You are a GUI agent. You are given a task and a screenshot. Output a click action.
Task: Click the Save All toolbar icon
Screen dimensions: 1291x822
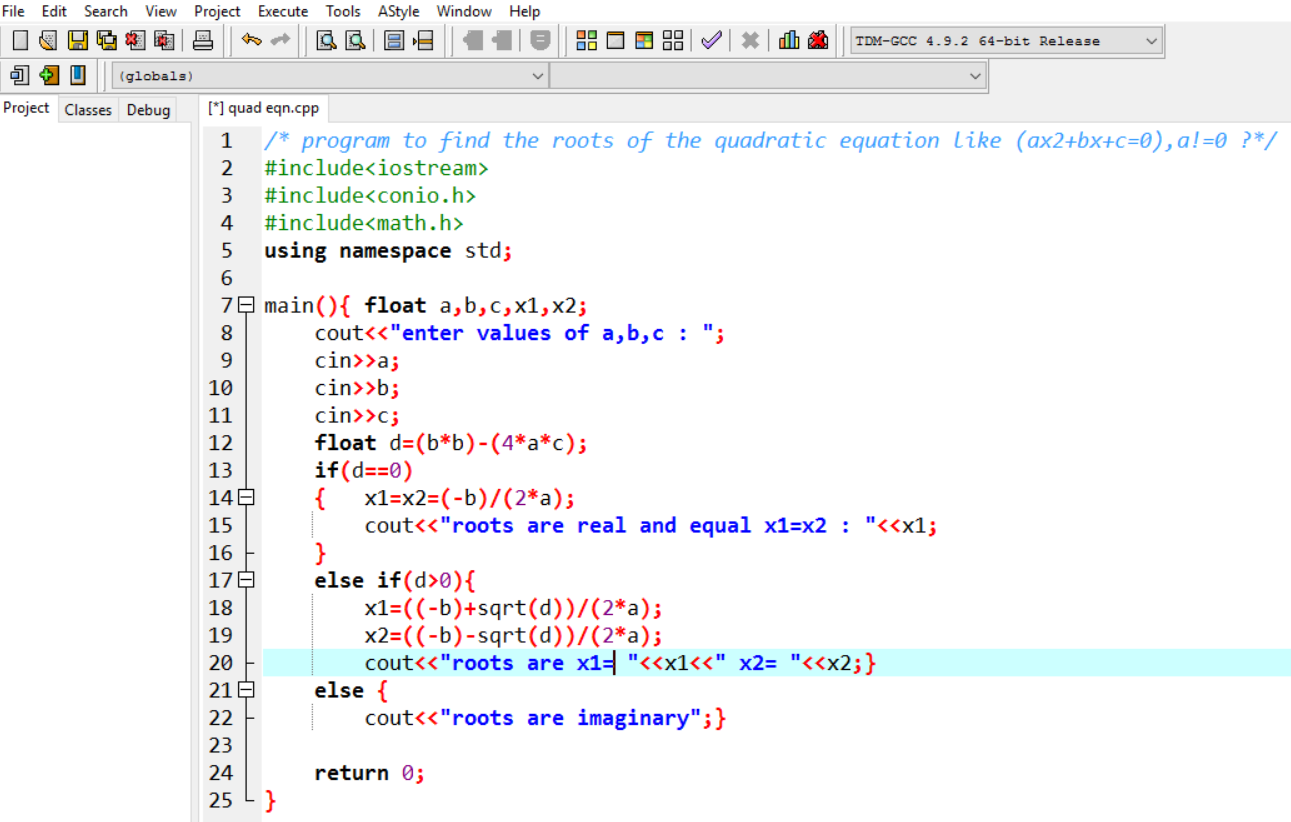click(x=106, y=41)
